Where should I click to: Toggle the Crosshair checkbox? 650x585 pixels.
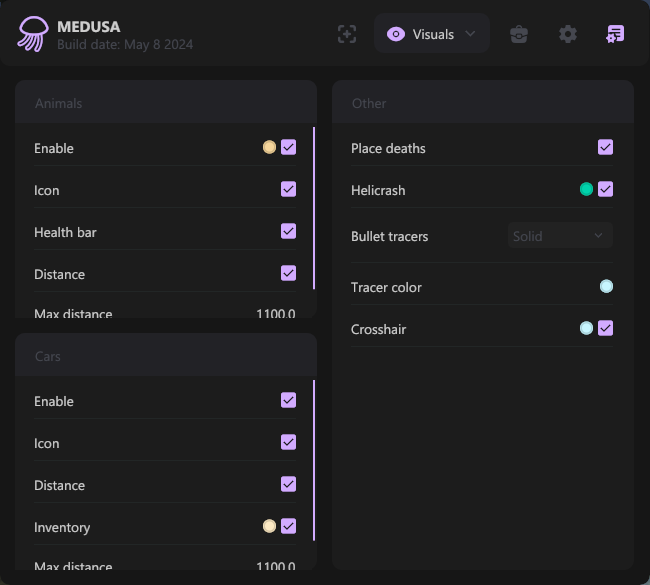(606, 328)
